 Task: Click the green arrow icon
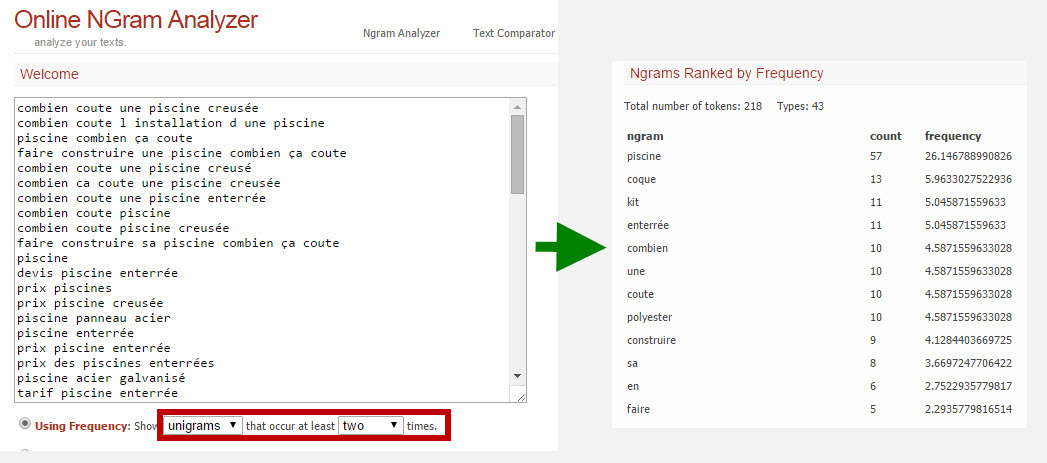point(571,247)
